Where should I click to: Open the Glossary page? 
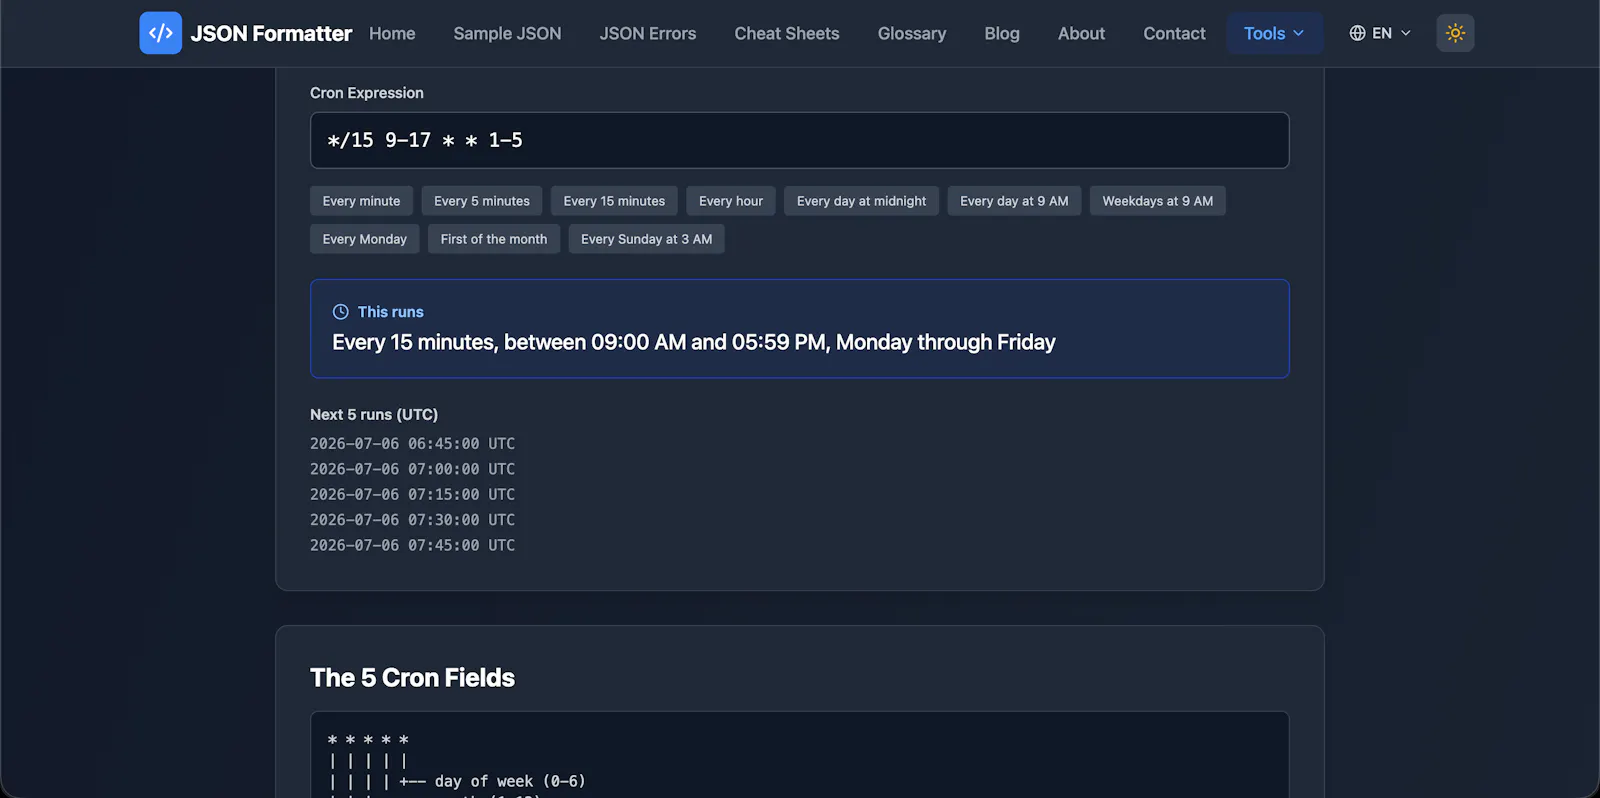912,33
